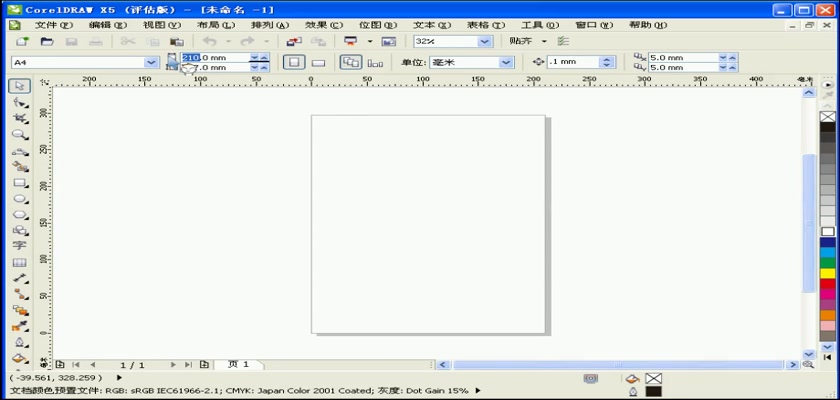
Task: Expand the color profile status arrow
Action: 478,391
